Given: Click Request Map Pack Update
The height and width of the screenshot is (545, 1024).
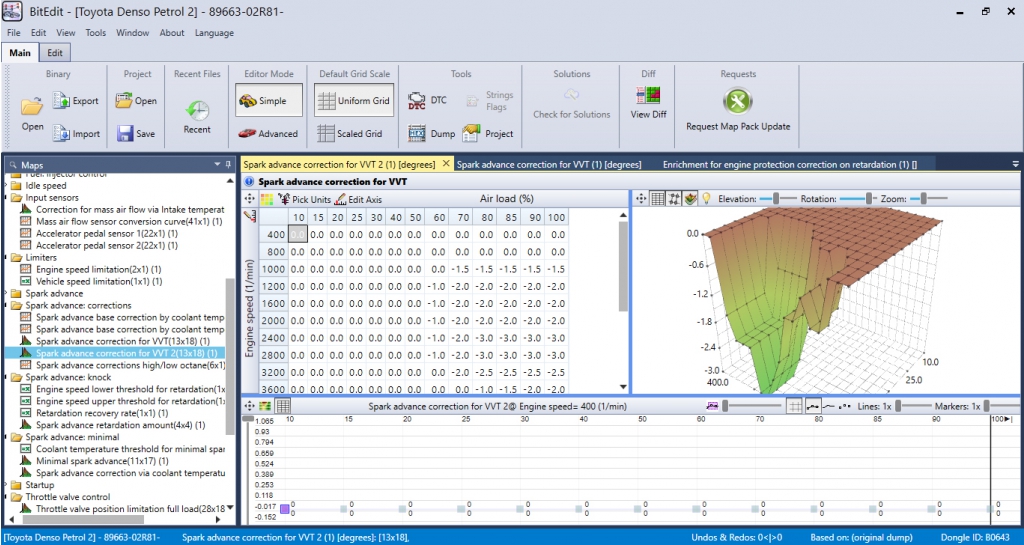Looking at the screenshot, I should 738,110.
